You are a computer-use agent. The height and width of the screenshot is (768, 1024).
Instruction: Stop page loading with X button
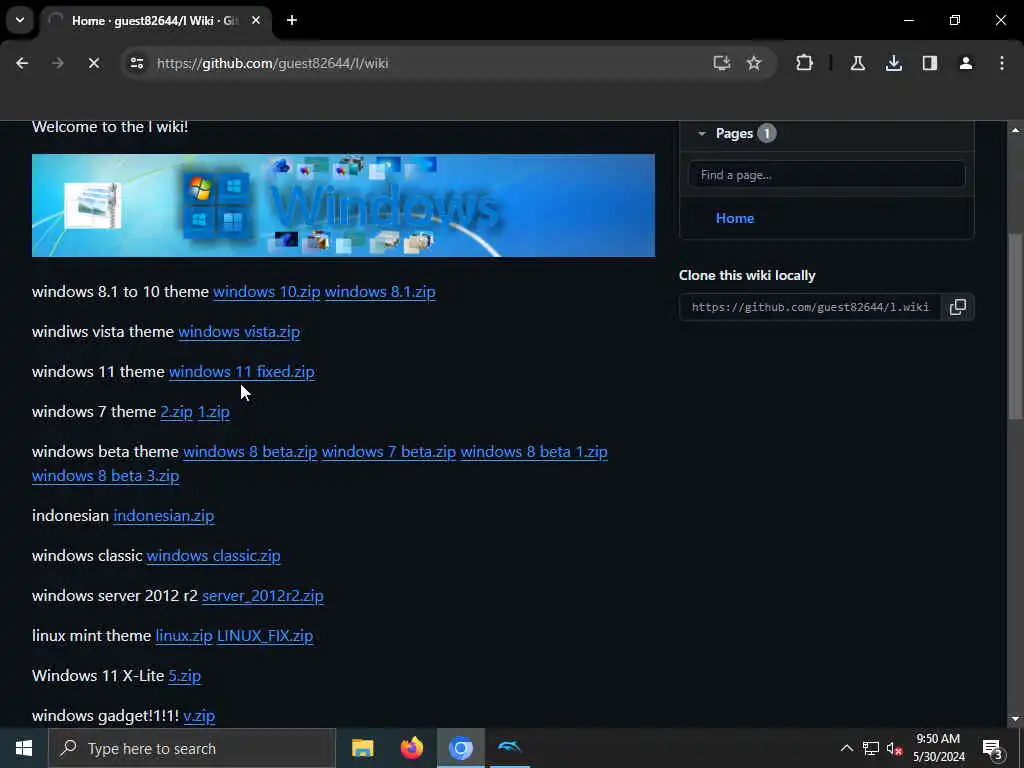click(x=93, y=63)
